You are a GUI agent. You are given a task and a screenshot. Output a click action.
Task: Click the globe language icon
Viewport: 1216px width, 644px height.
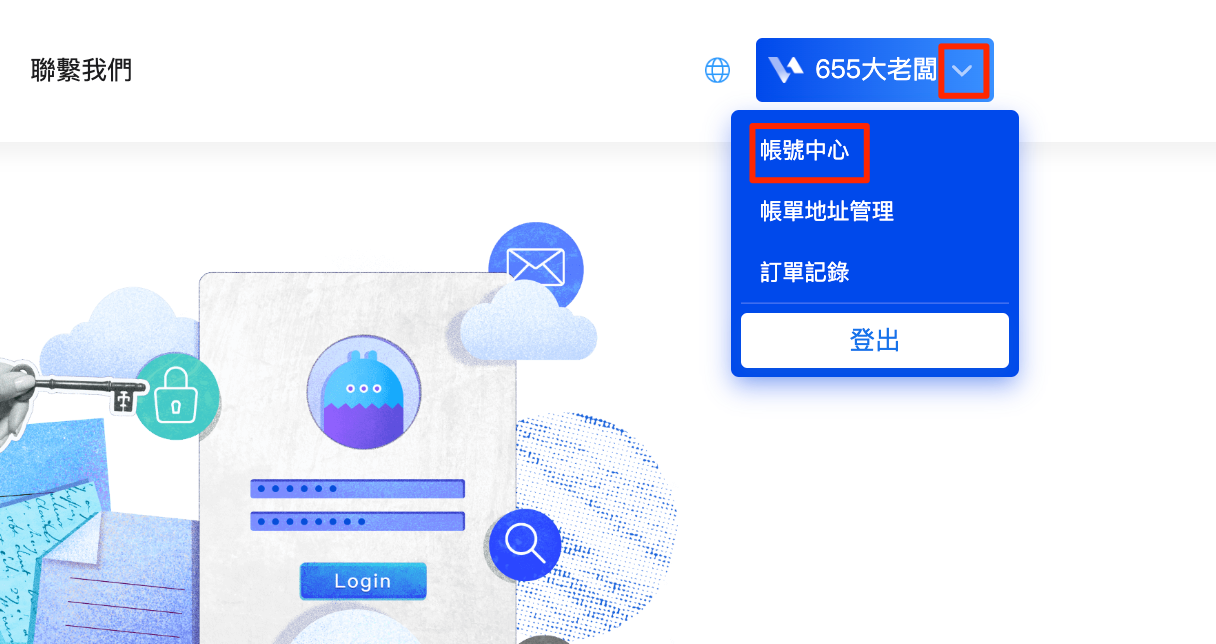coord(717,70)
